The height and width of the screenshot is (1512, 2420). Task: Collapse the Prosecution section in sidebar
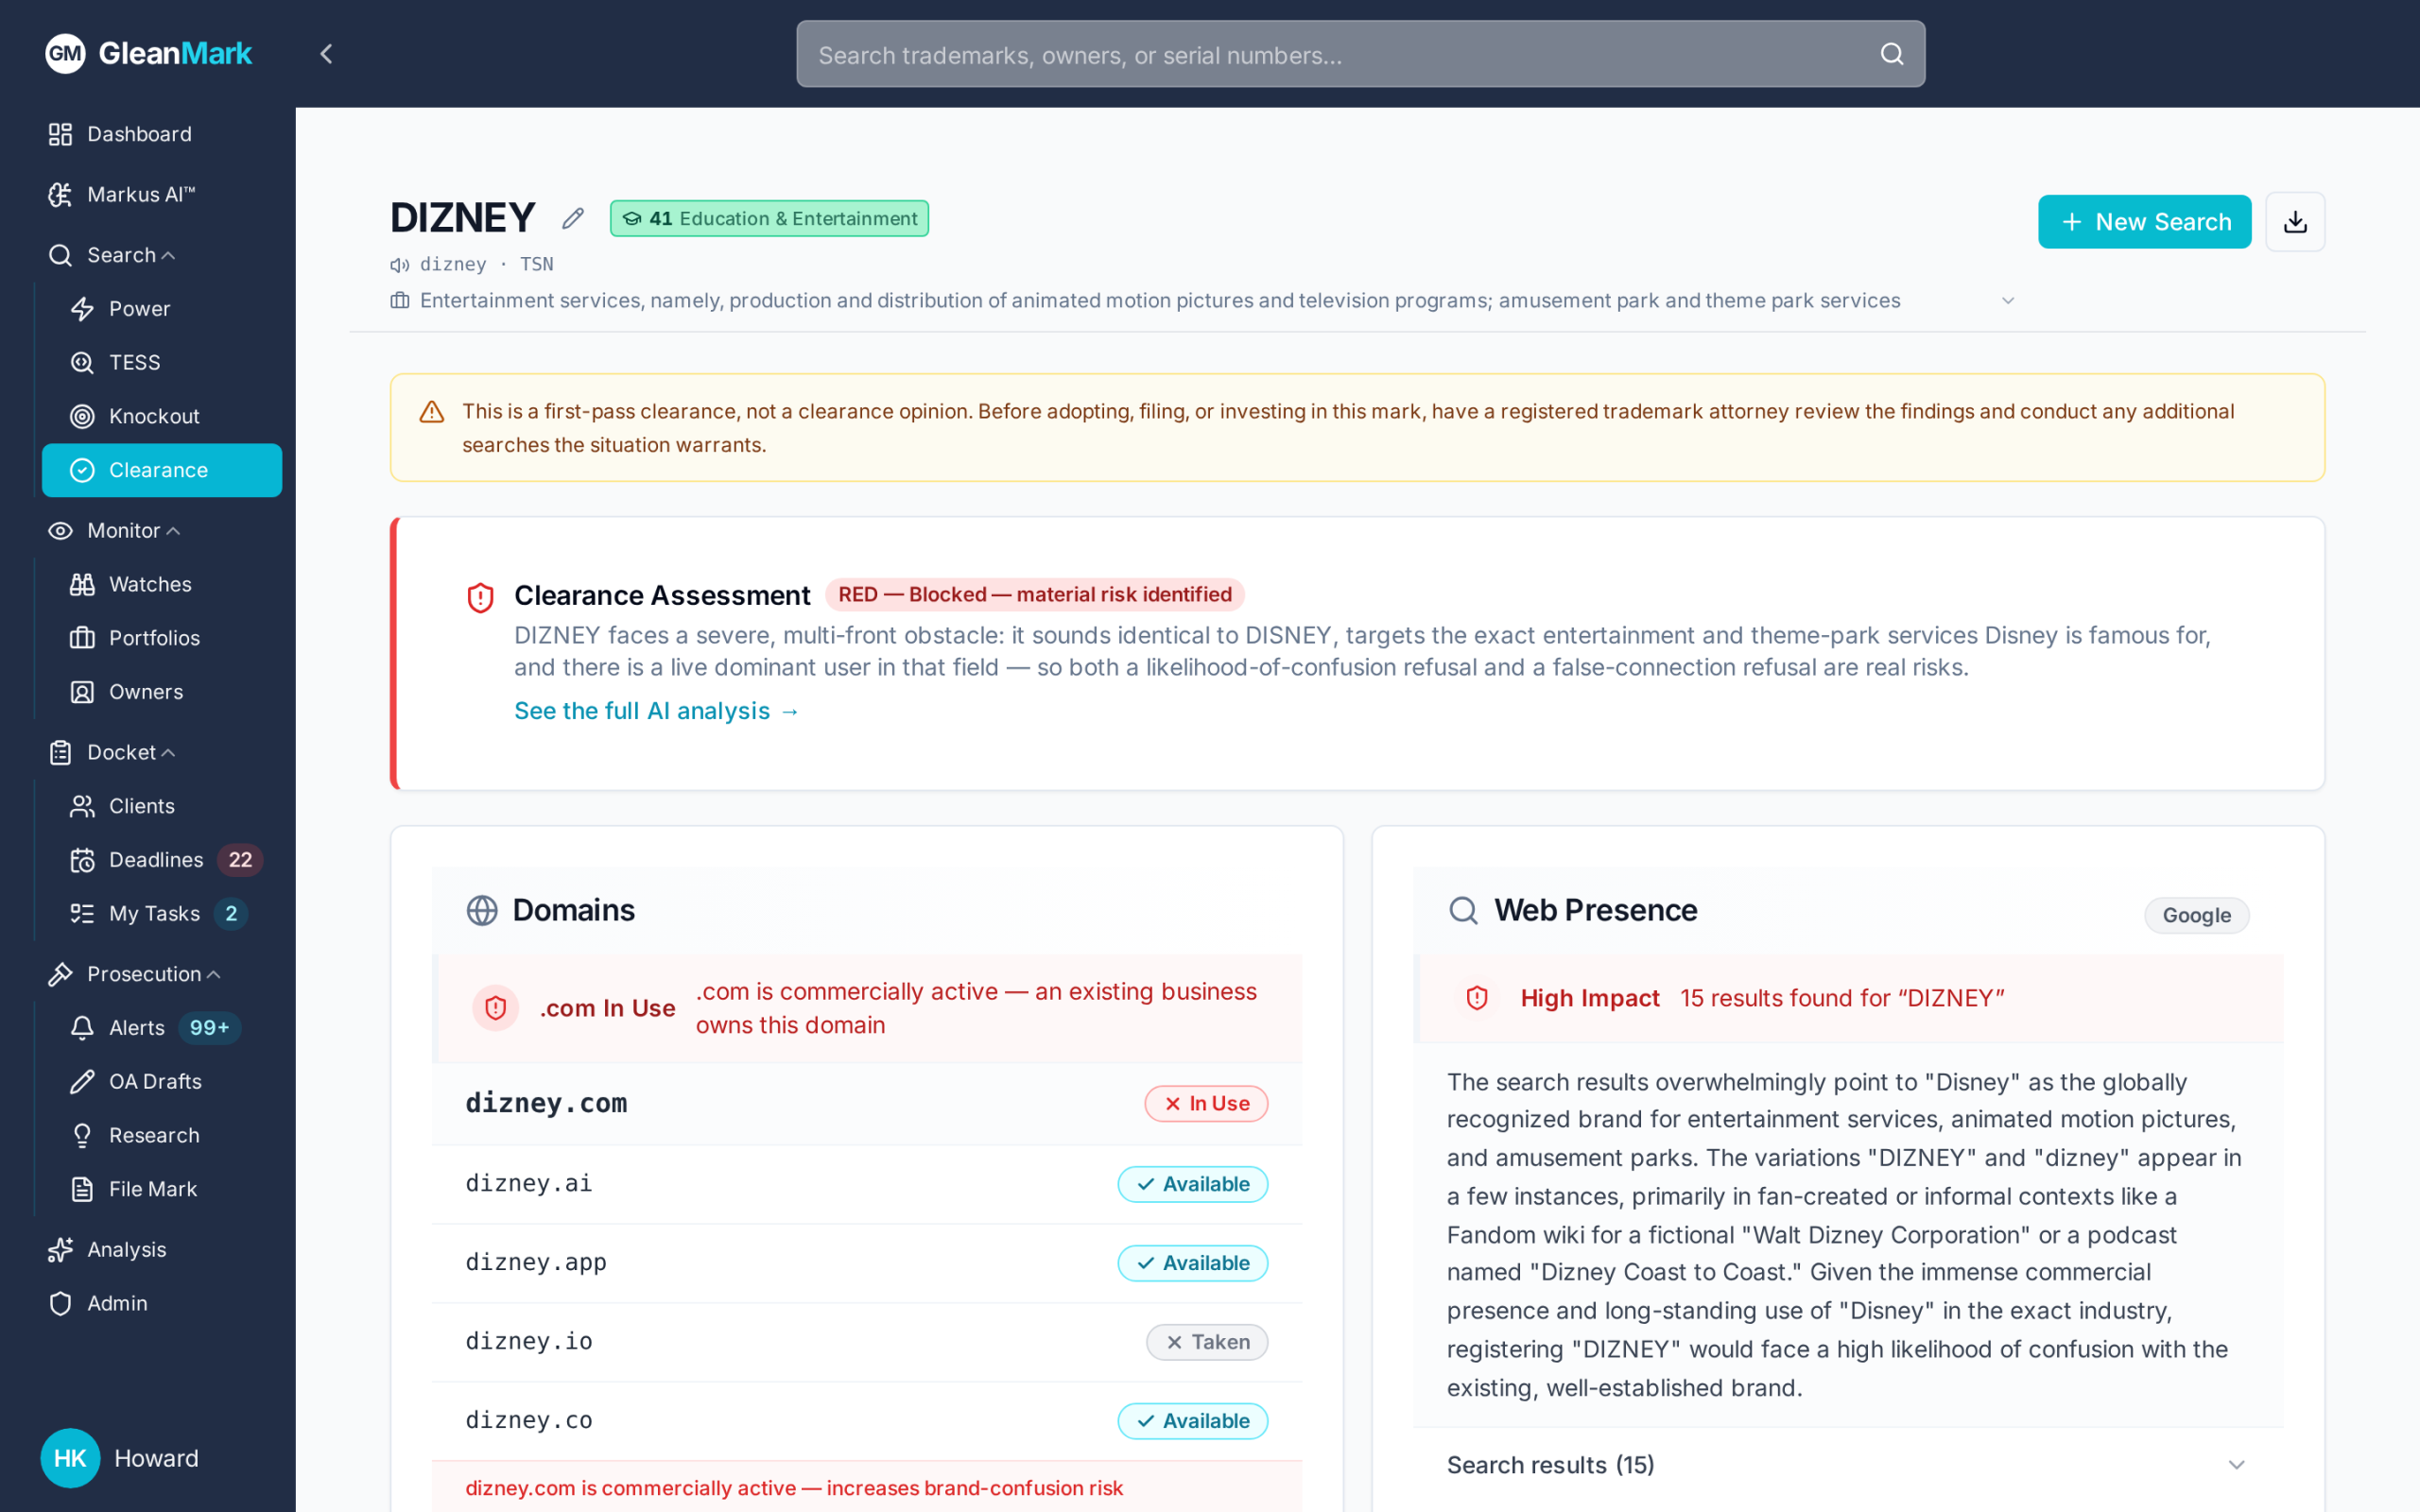point(213,975)
